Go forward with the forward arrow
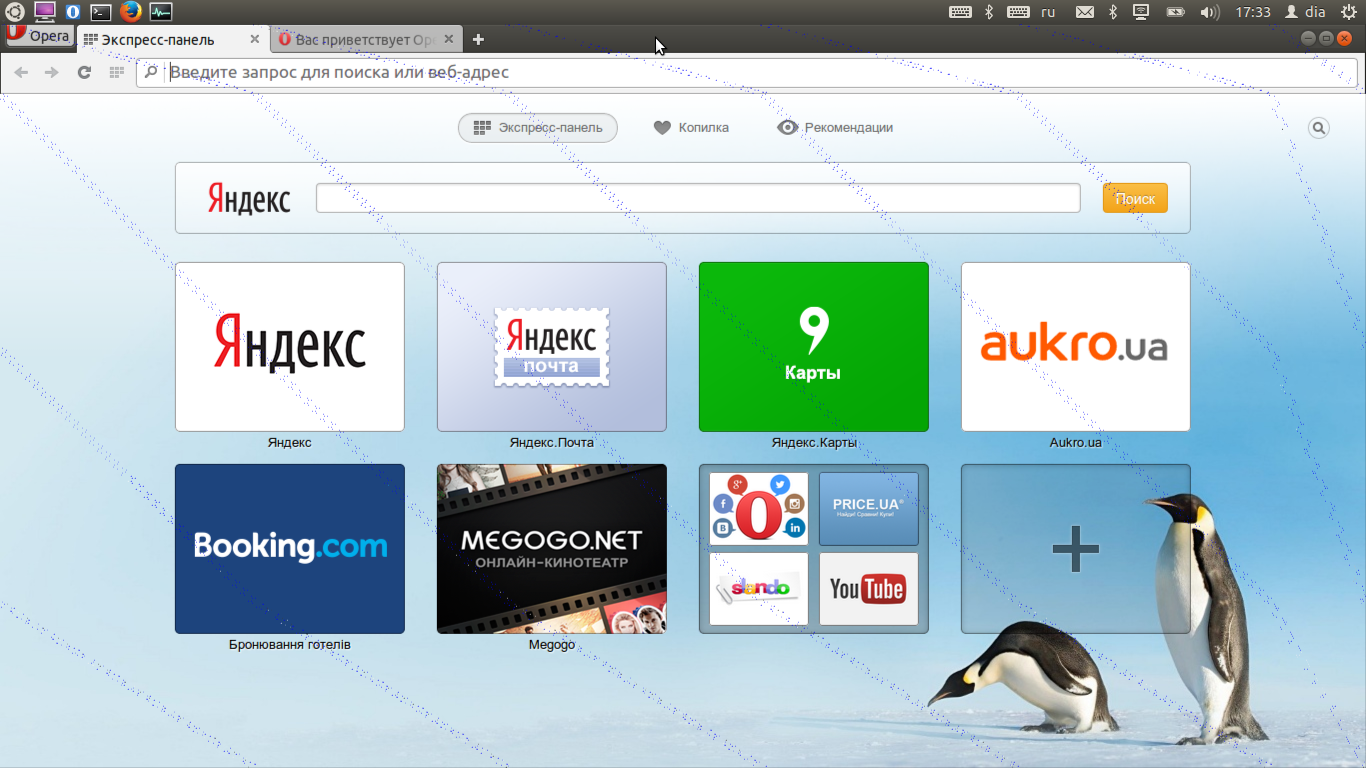This screenshot has height=768, width=1366. pyautogui.click(x=52, y=72)
